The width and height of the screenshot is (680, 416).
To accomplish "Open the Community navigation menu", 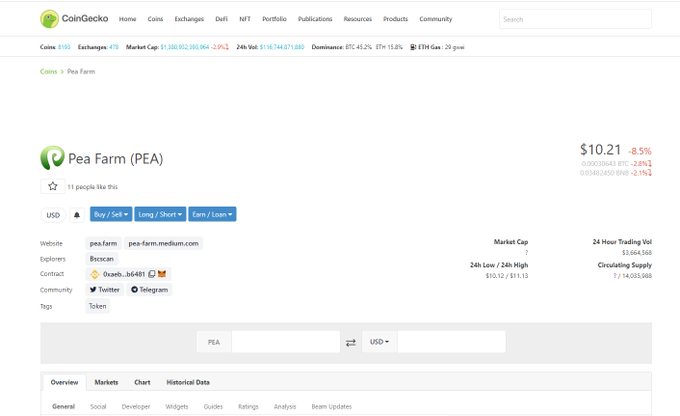I will (x=436, y=19).
